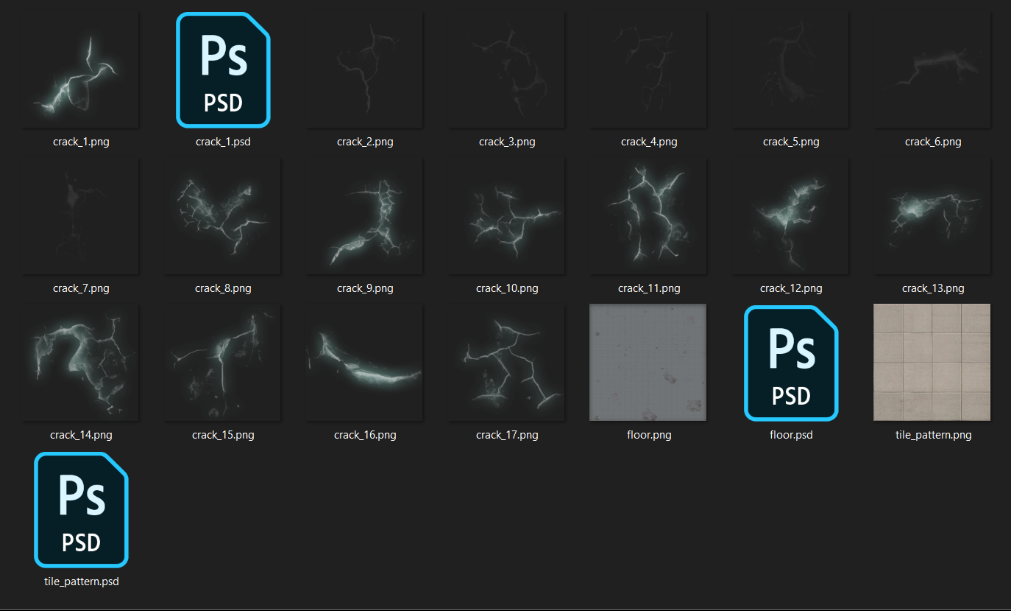This screenshot has width=1011, height=611.
Task: Click the label crack_8.png
Action: pos(223,288)
